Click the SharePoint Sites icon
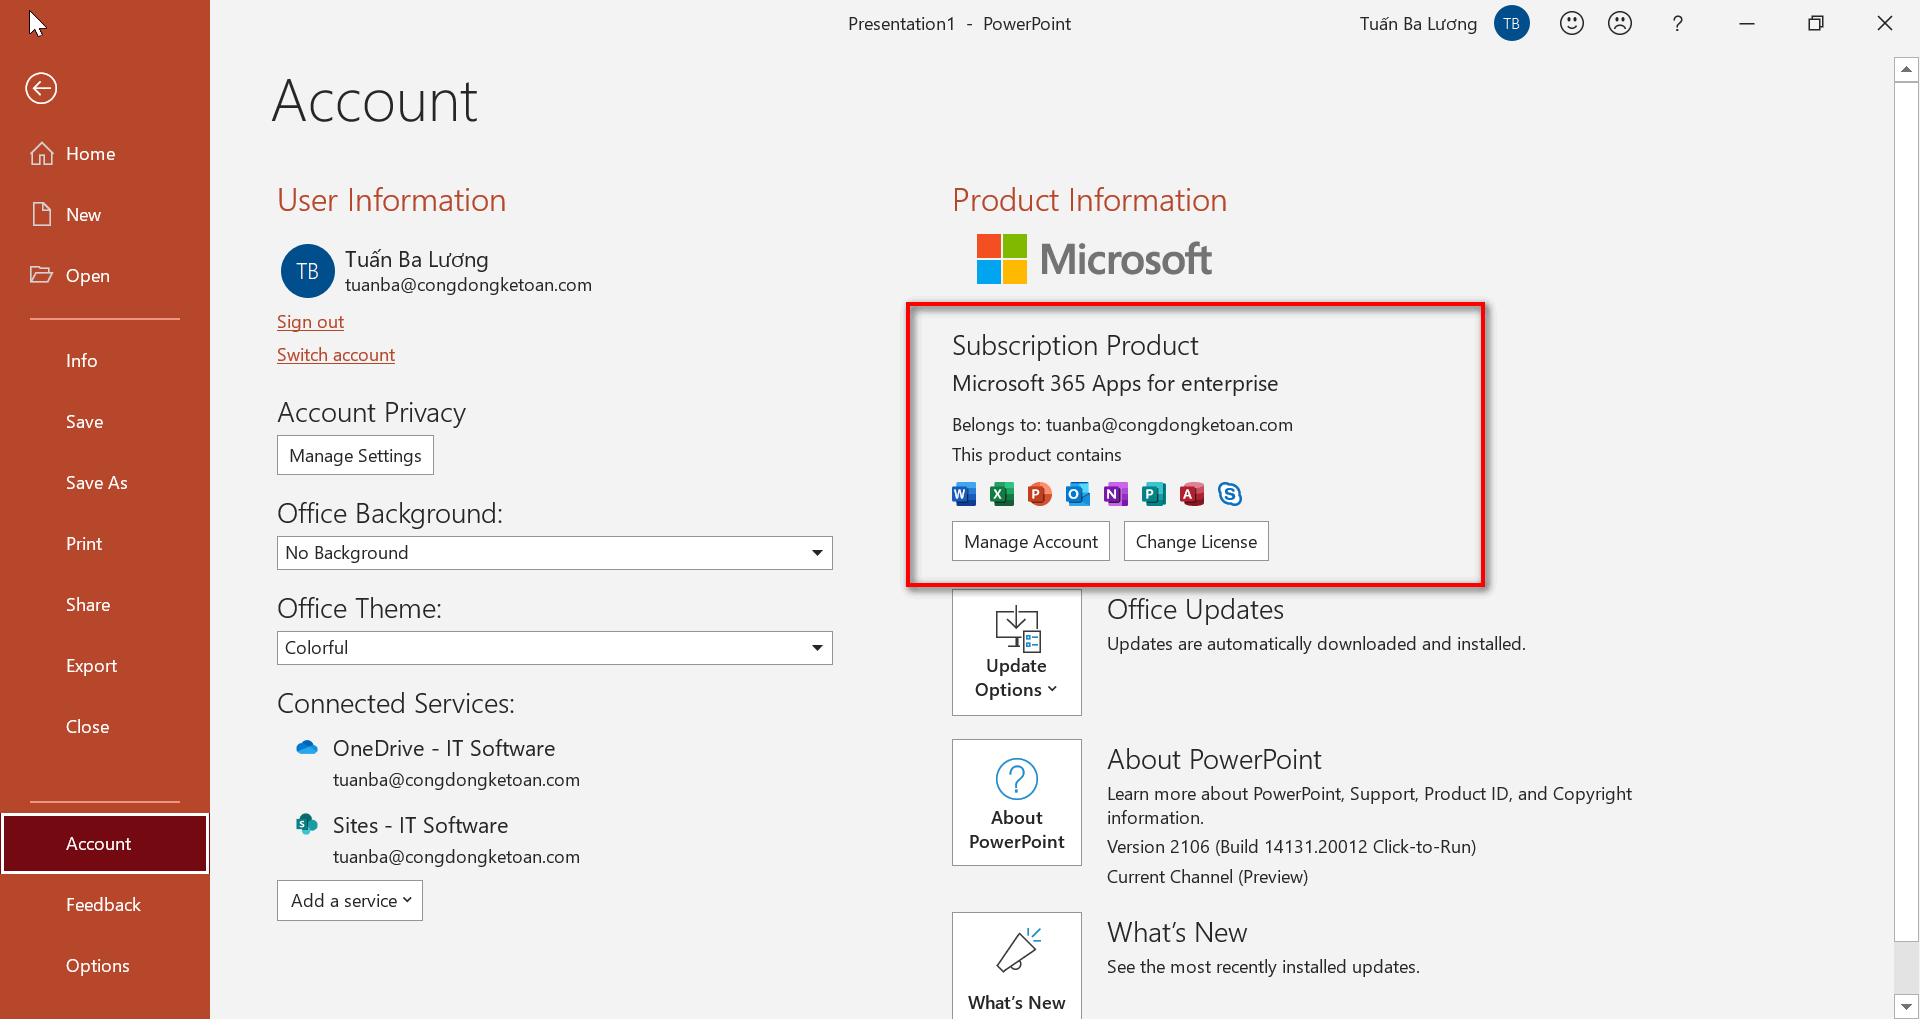Image resolution: width=1920 pixels, height=1019 pixels. (307, 824)
